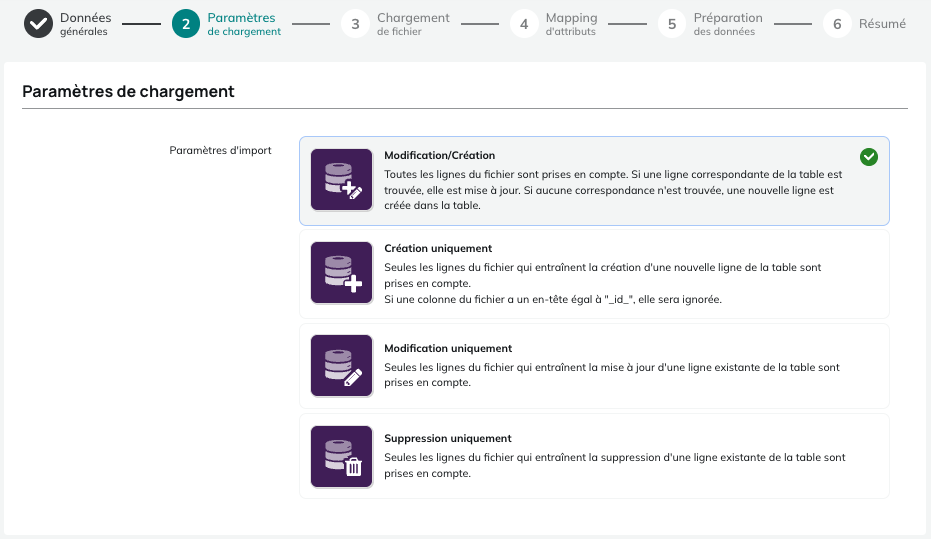This screenshot has width=931, height=539.
Task: Click the "Modification uniquement" title text
Action: 448,348
